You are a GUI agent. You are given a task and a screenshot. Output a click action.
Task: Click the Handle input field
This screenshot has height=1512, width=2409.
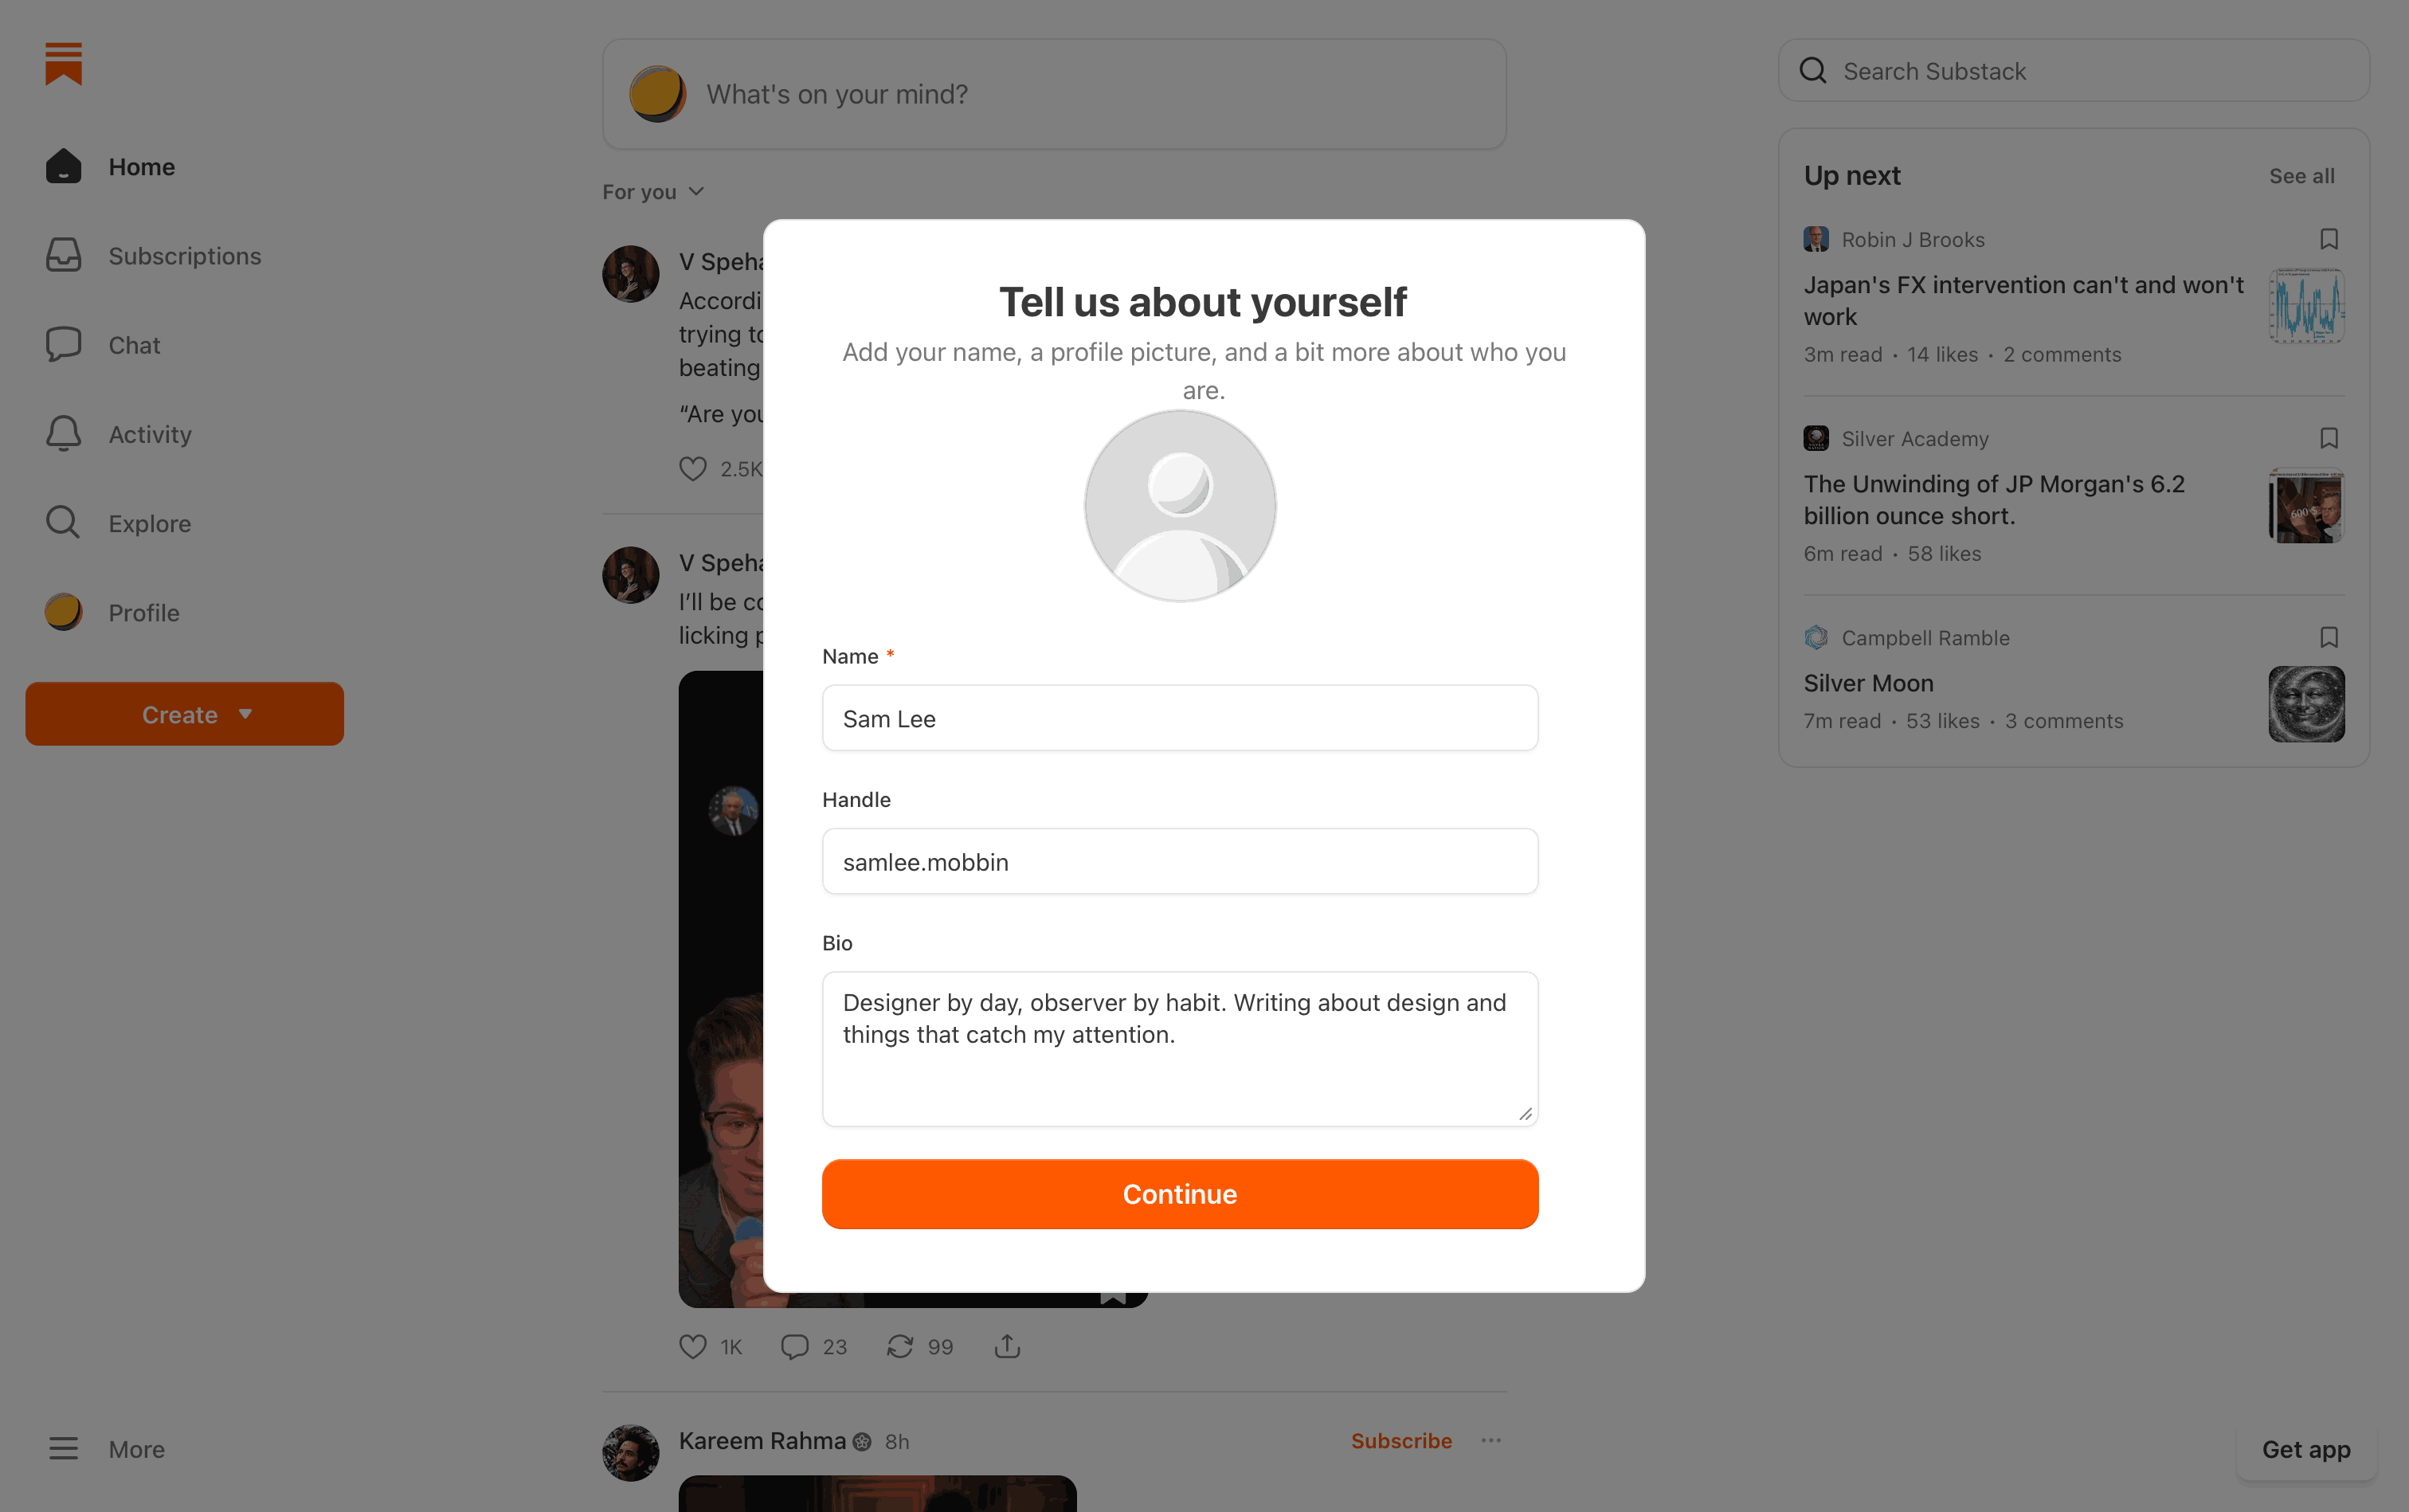[x=1180, y=861]
